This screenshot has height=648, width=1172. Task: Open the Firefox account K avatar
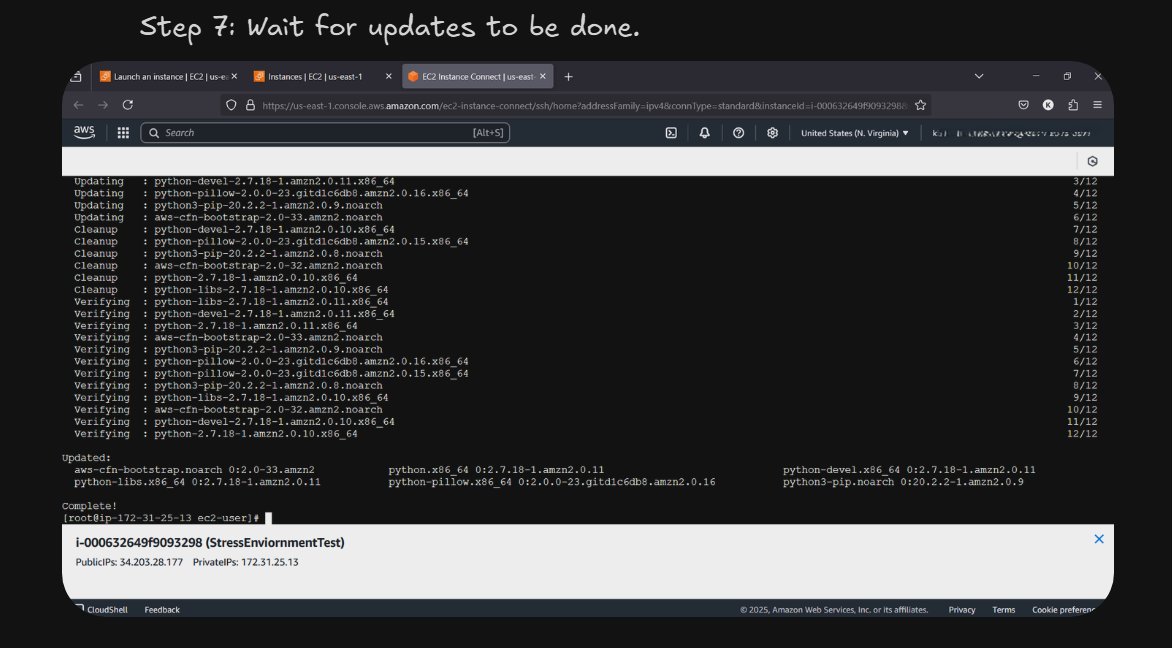[x=1048, y=105]
